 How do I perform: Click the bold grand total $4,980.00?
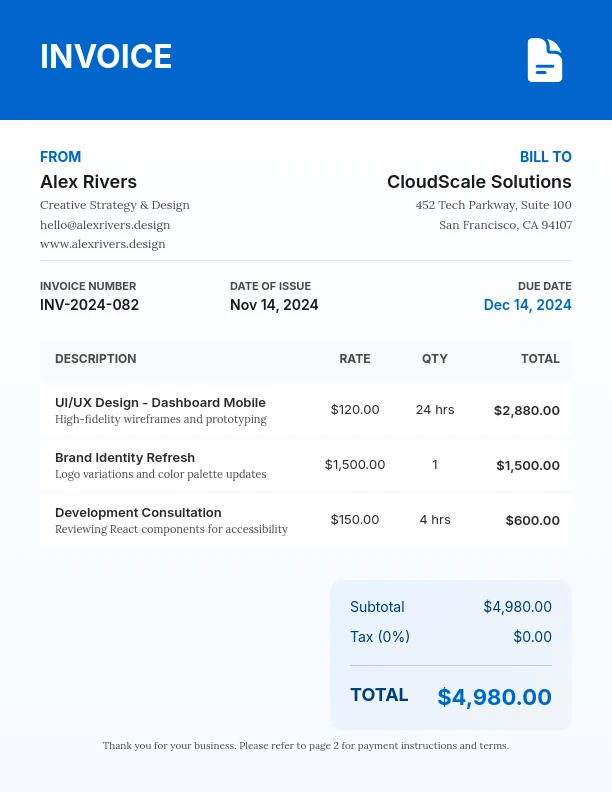[494, 697]
